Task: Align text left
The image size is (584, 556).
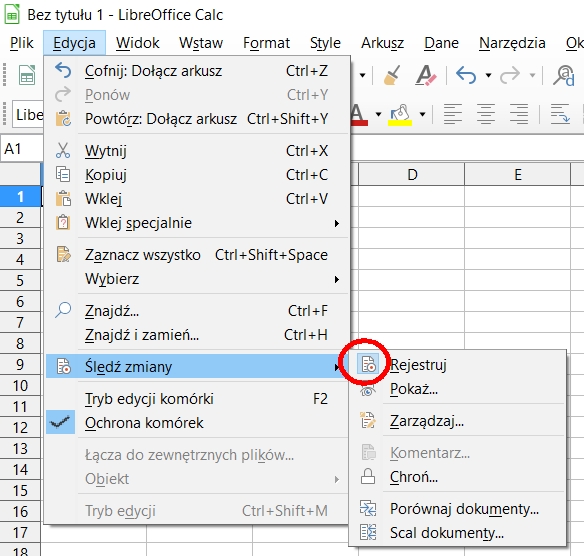Action: [453, 114]
